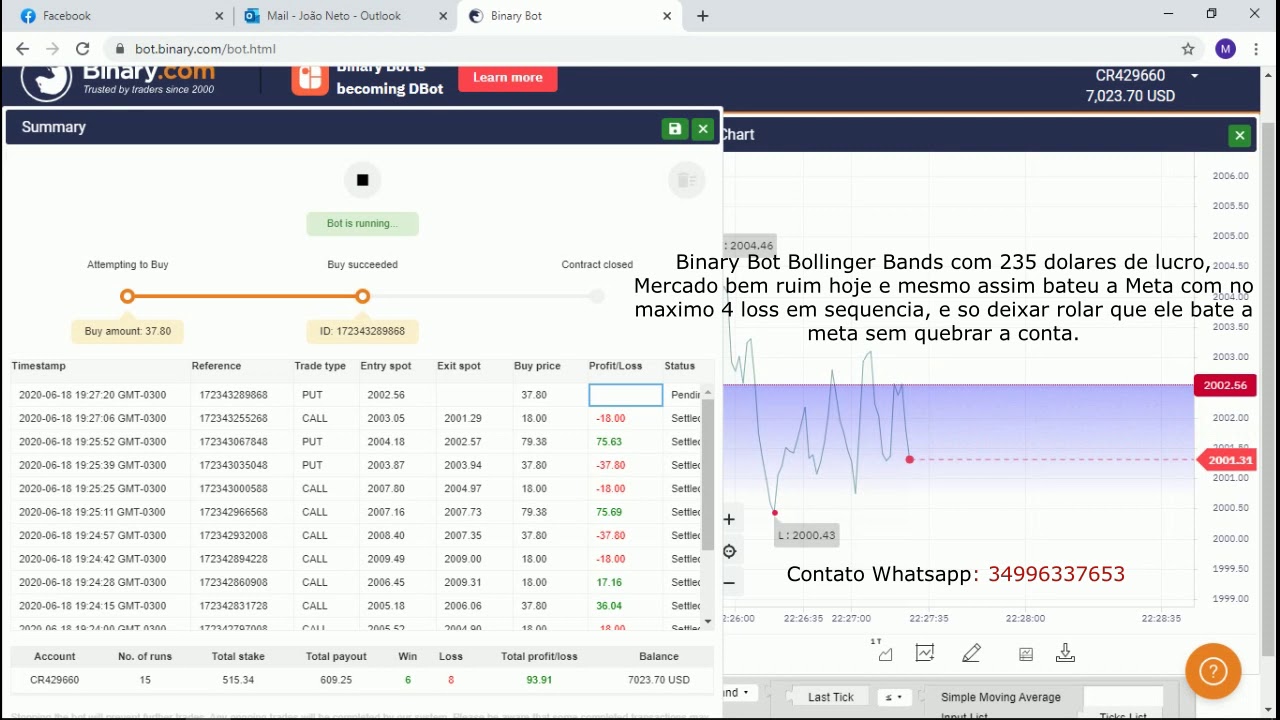
Task: Click the Buy price column header
Action: pos(537,366)
